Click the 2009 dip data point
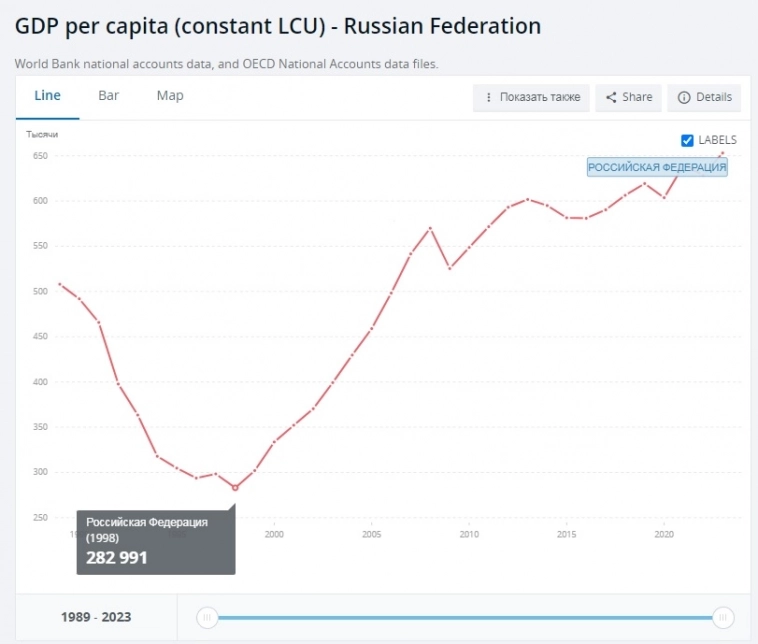758x644 pixels. click(x=449, y=268)
